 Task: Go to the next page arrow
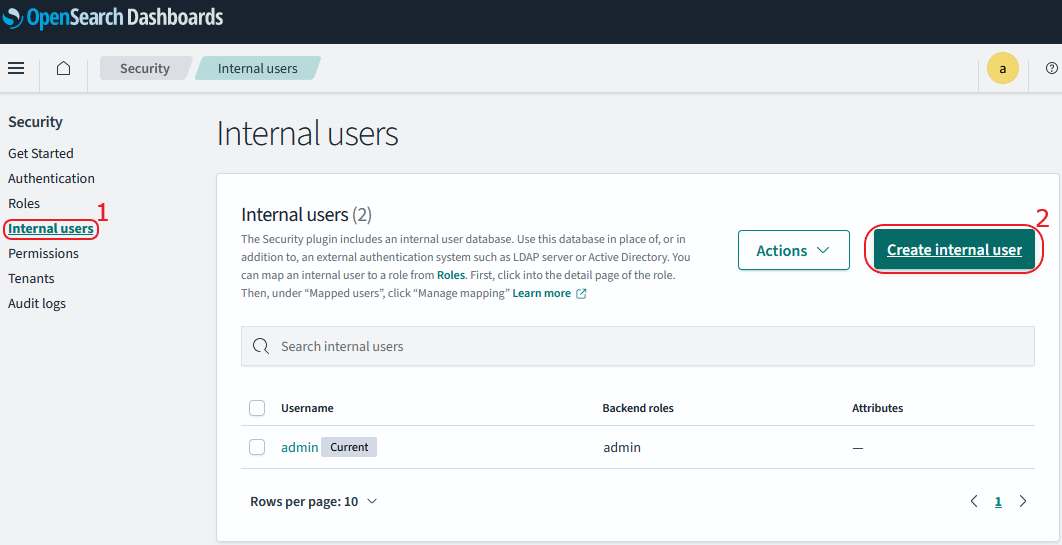coord(1023,502)
